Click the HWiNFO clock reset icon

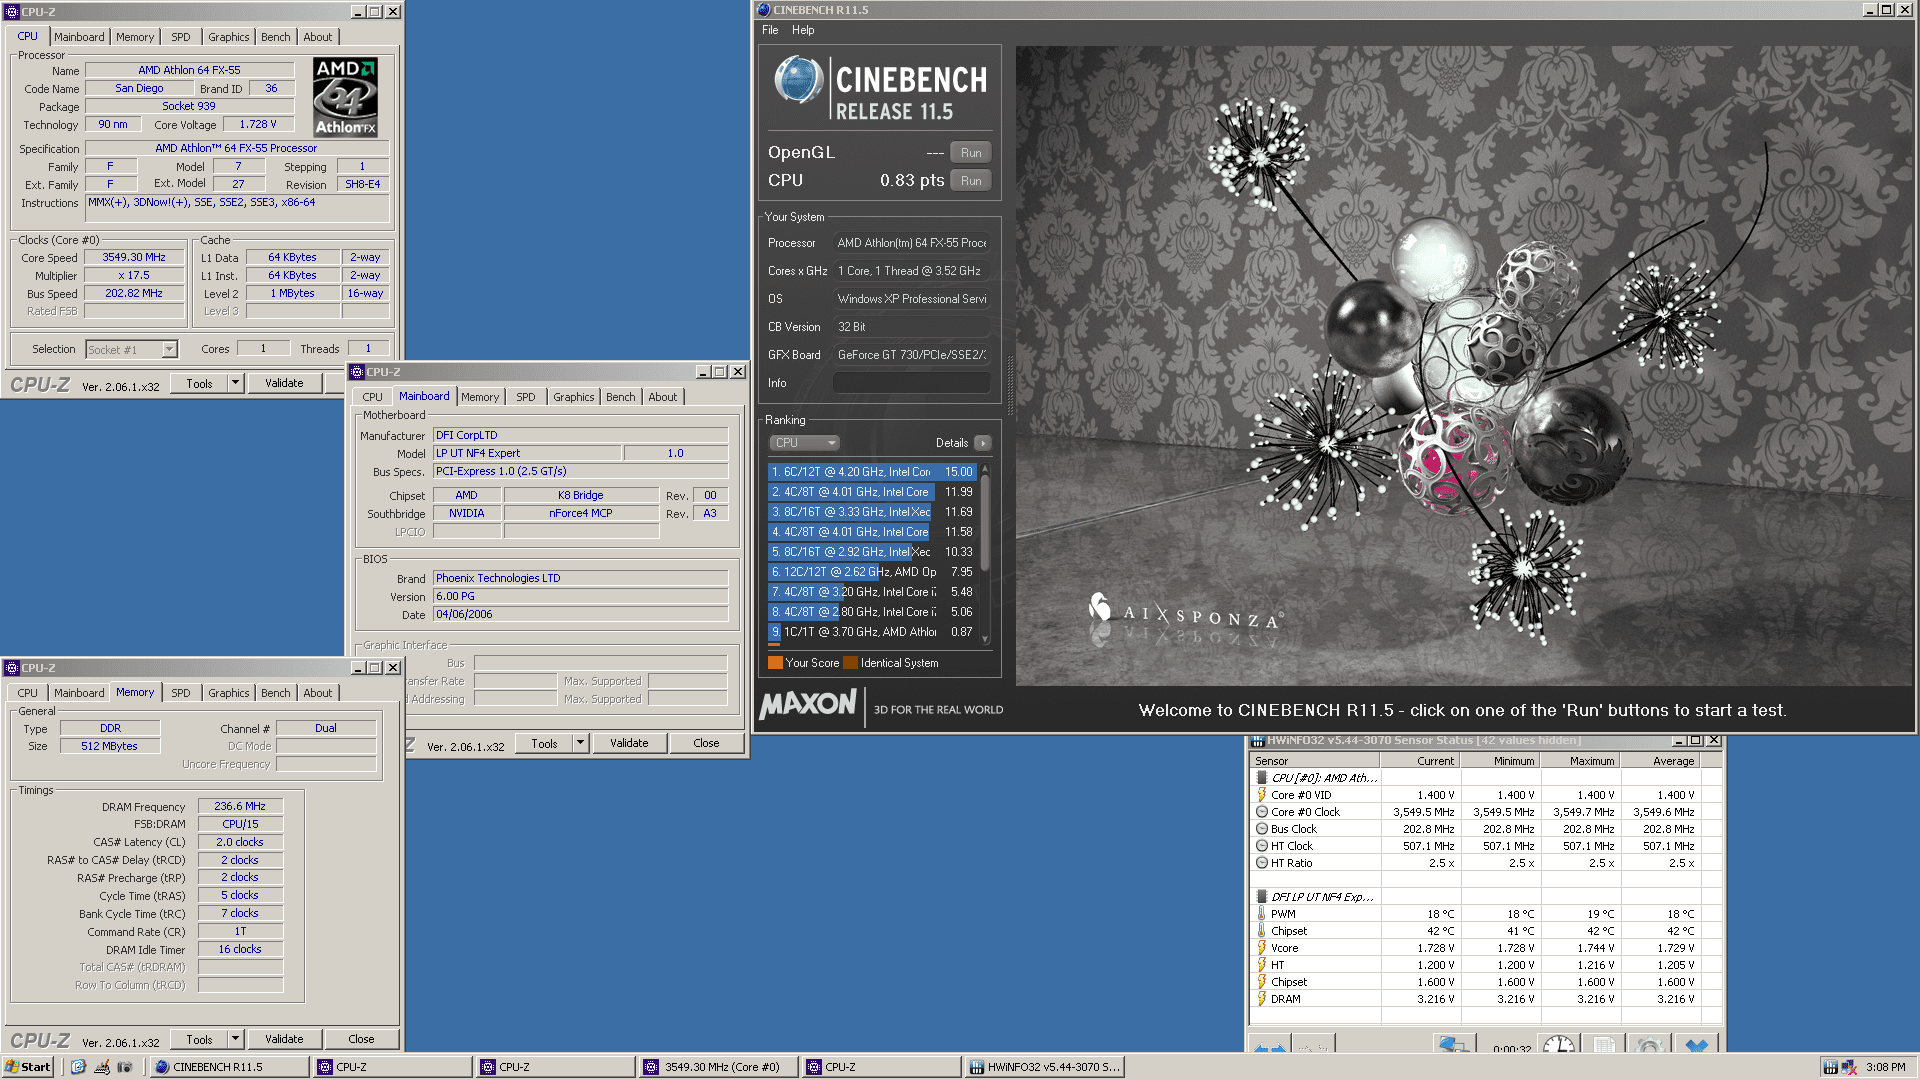point(1558,1045)
